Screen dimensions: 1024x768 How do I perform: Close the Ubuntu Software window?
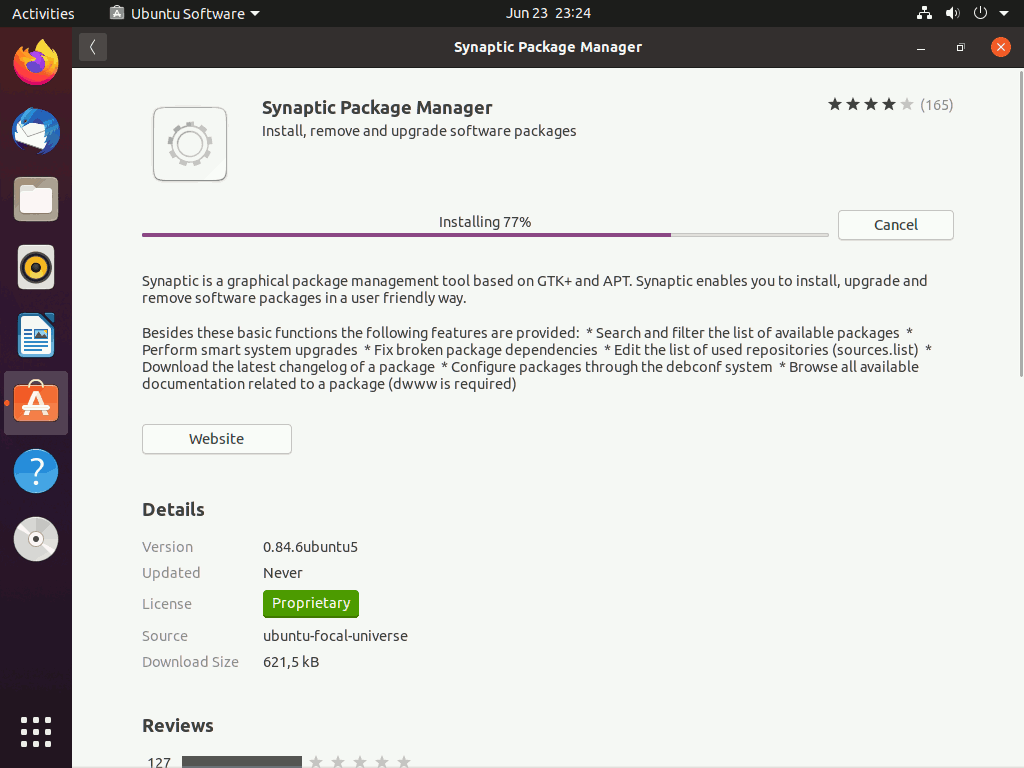click(1000, 47)
